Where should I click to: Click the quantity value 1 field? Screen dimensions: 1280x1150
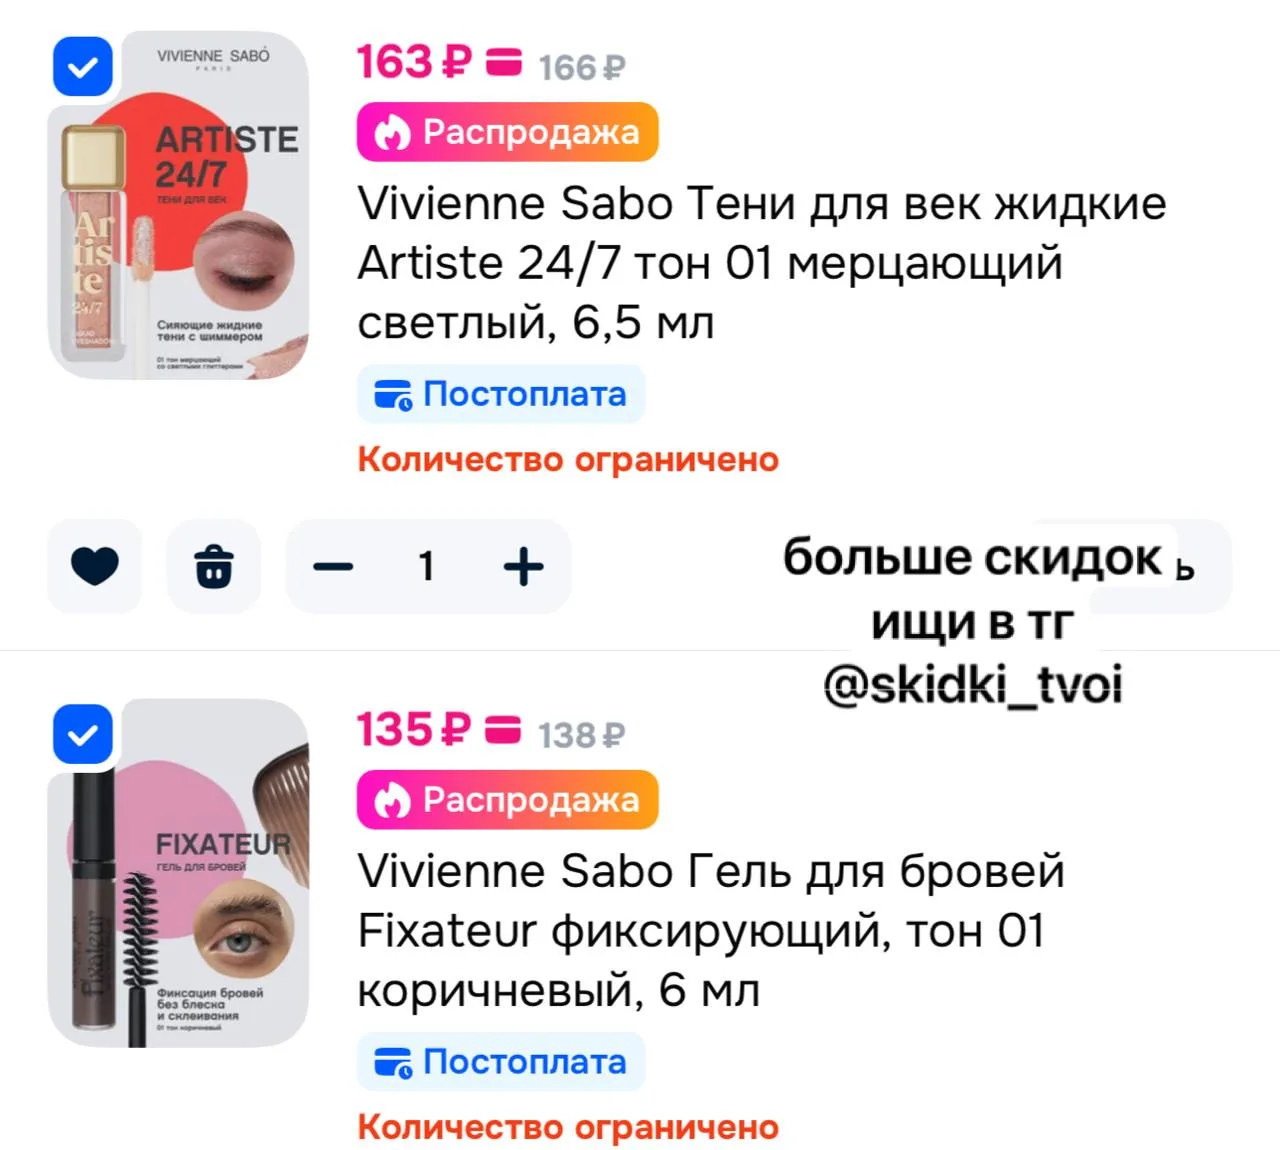(428, 566)
